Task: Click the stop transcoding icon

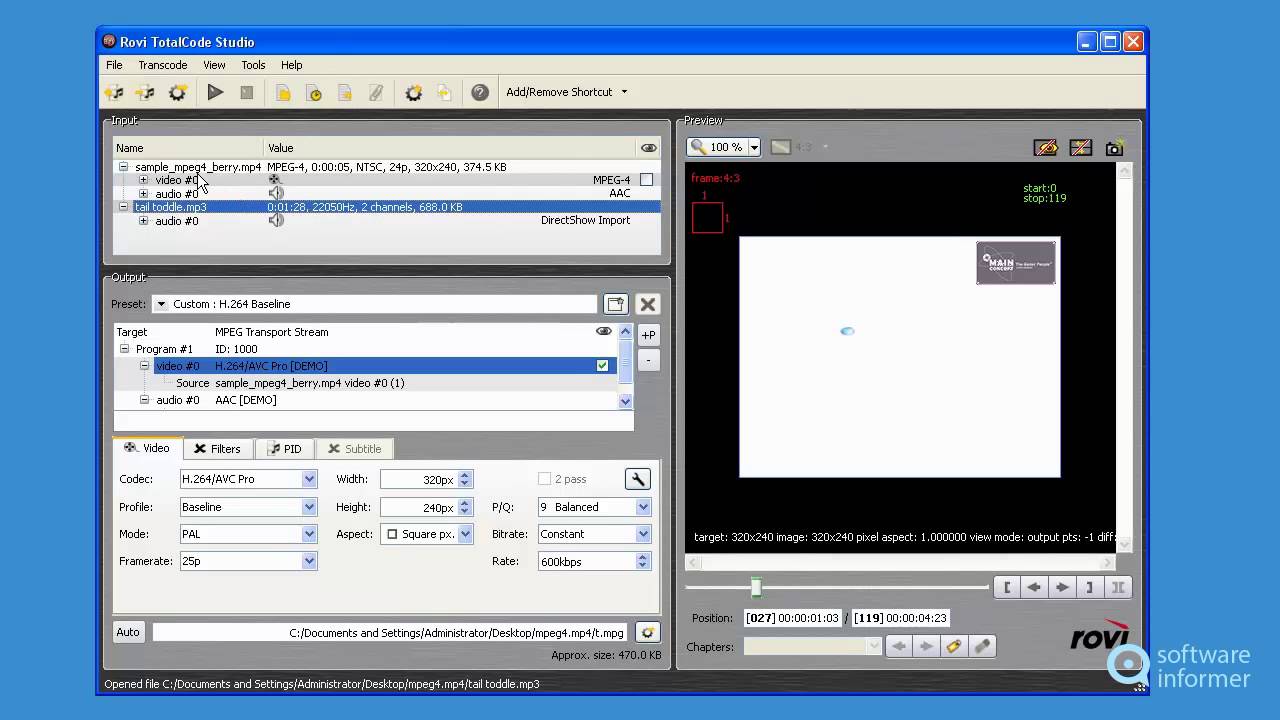Action: (247, 92)
